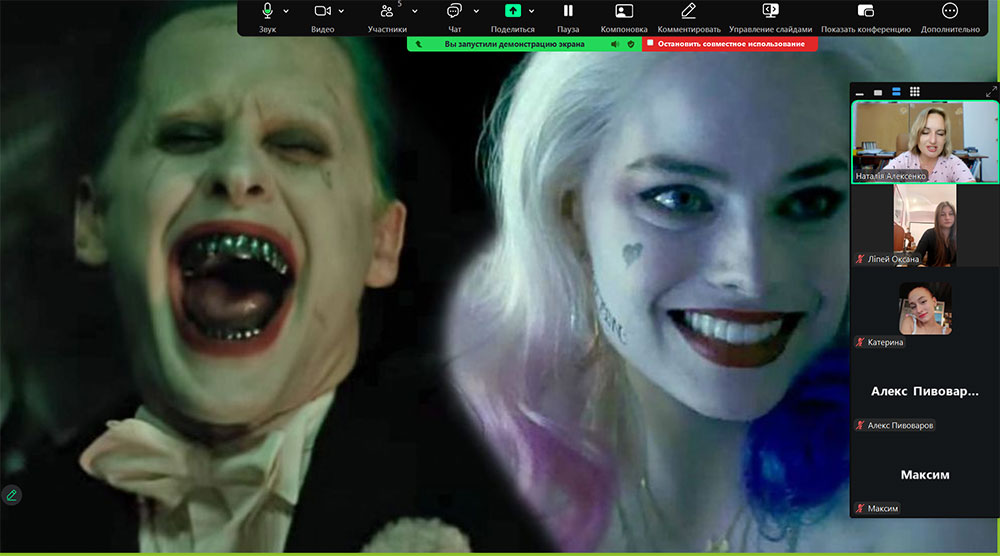Open Управление слайдами slide control
The height and width of the screenshot is (556, 1000).
770,17
